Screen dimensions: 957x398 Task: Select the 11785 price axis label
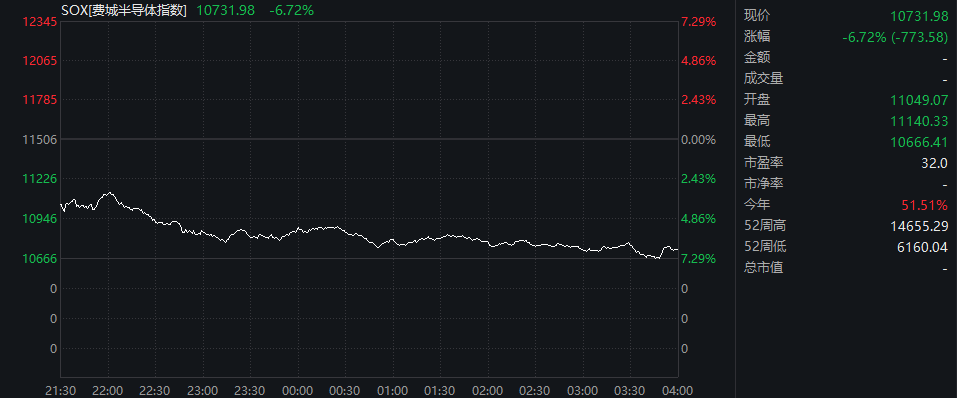pos(39,100)
